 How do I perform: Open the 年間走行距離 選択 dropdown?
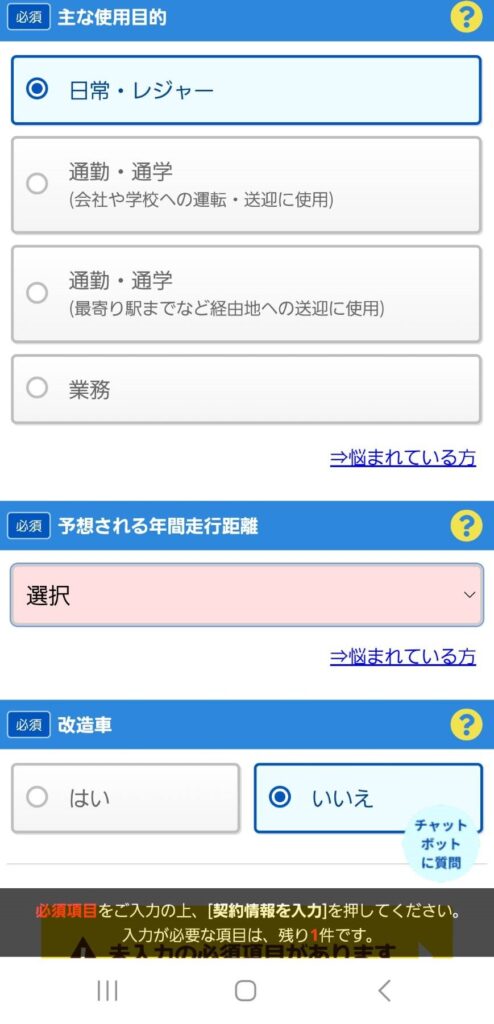click(x=246, y=595)
